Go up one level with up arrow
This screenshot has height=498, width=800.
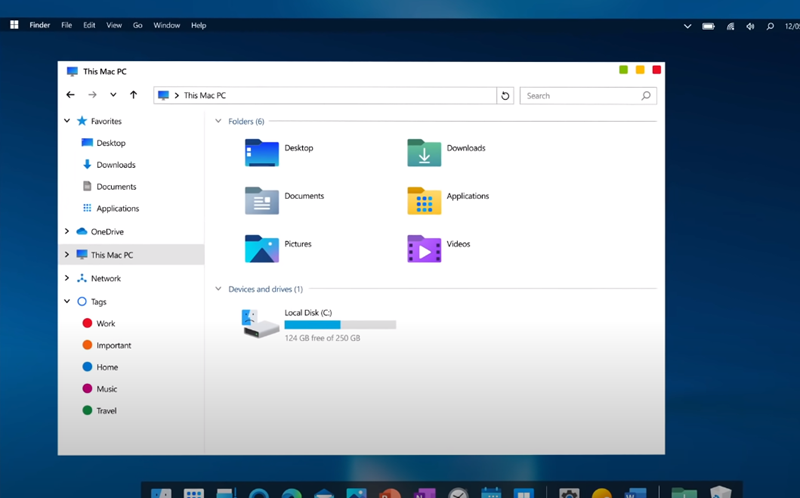click(x=134, y=95)
